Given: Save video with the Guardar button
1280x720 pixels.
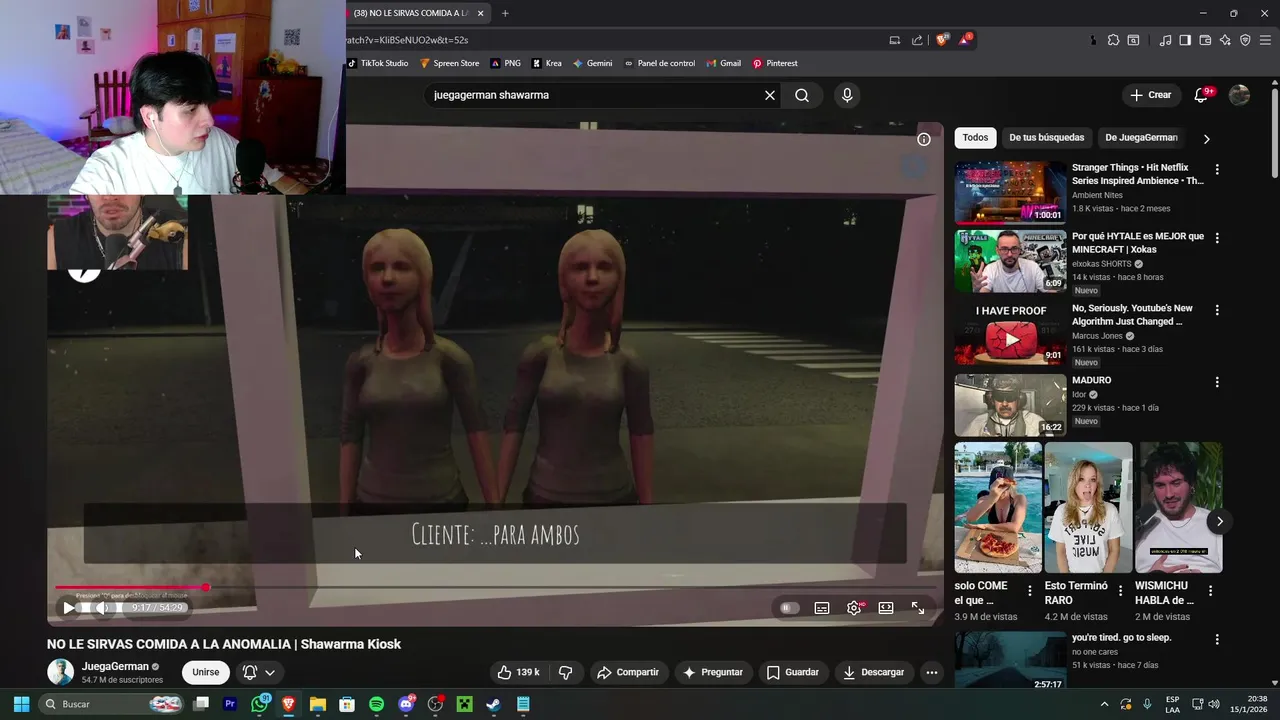Looking at the screenshot, I should tap(793, 672).
